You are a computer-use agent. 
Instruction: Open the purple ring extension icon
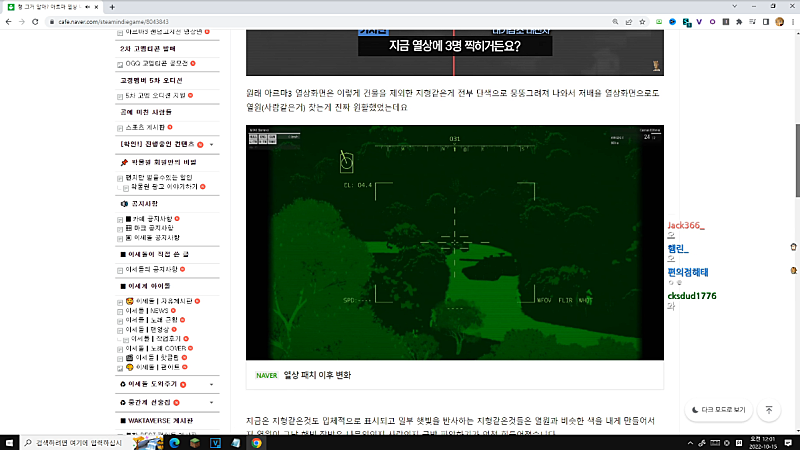[x=712, y=22]
